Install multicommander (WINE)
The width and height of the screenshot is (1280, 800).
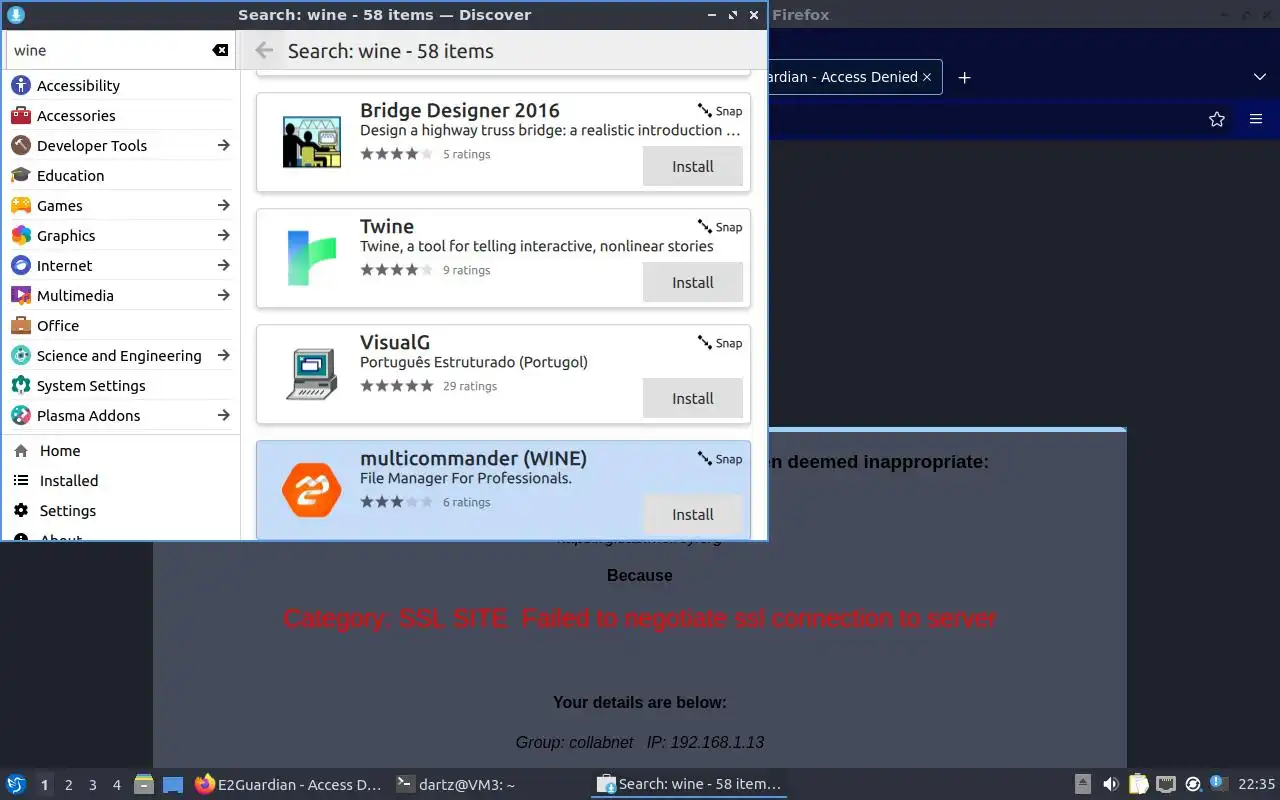pyautogui.click(x=692, y=514)
